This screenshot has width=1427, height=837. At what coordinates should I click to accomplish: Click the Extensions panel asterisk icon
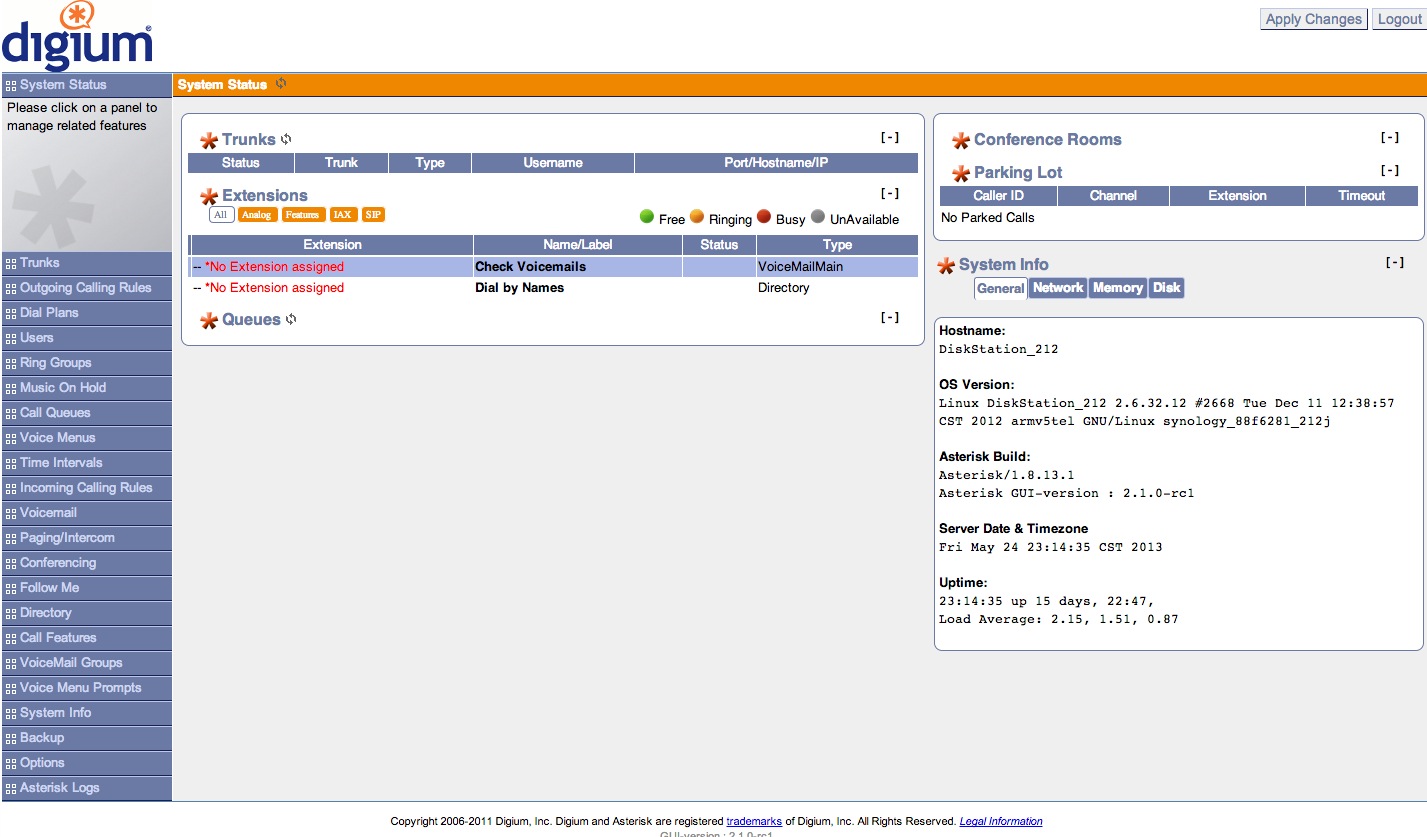209,197
